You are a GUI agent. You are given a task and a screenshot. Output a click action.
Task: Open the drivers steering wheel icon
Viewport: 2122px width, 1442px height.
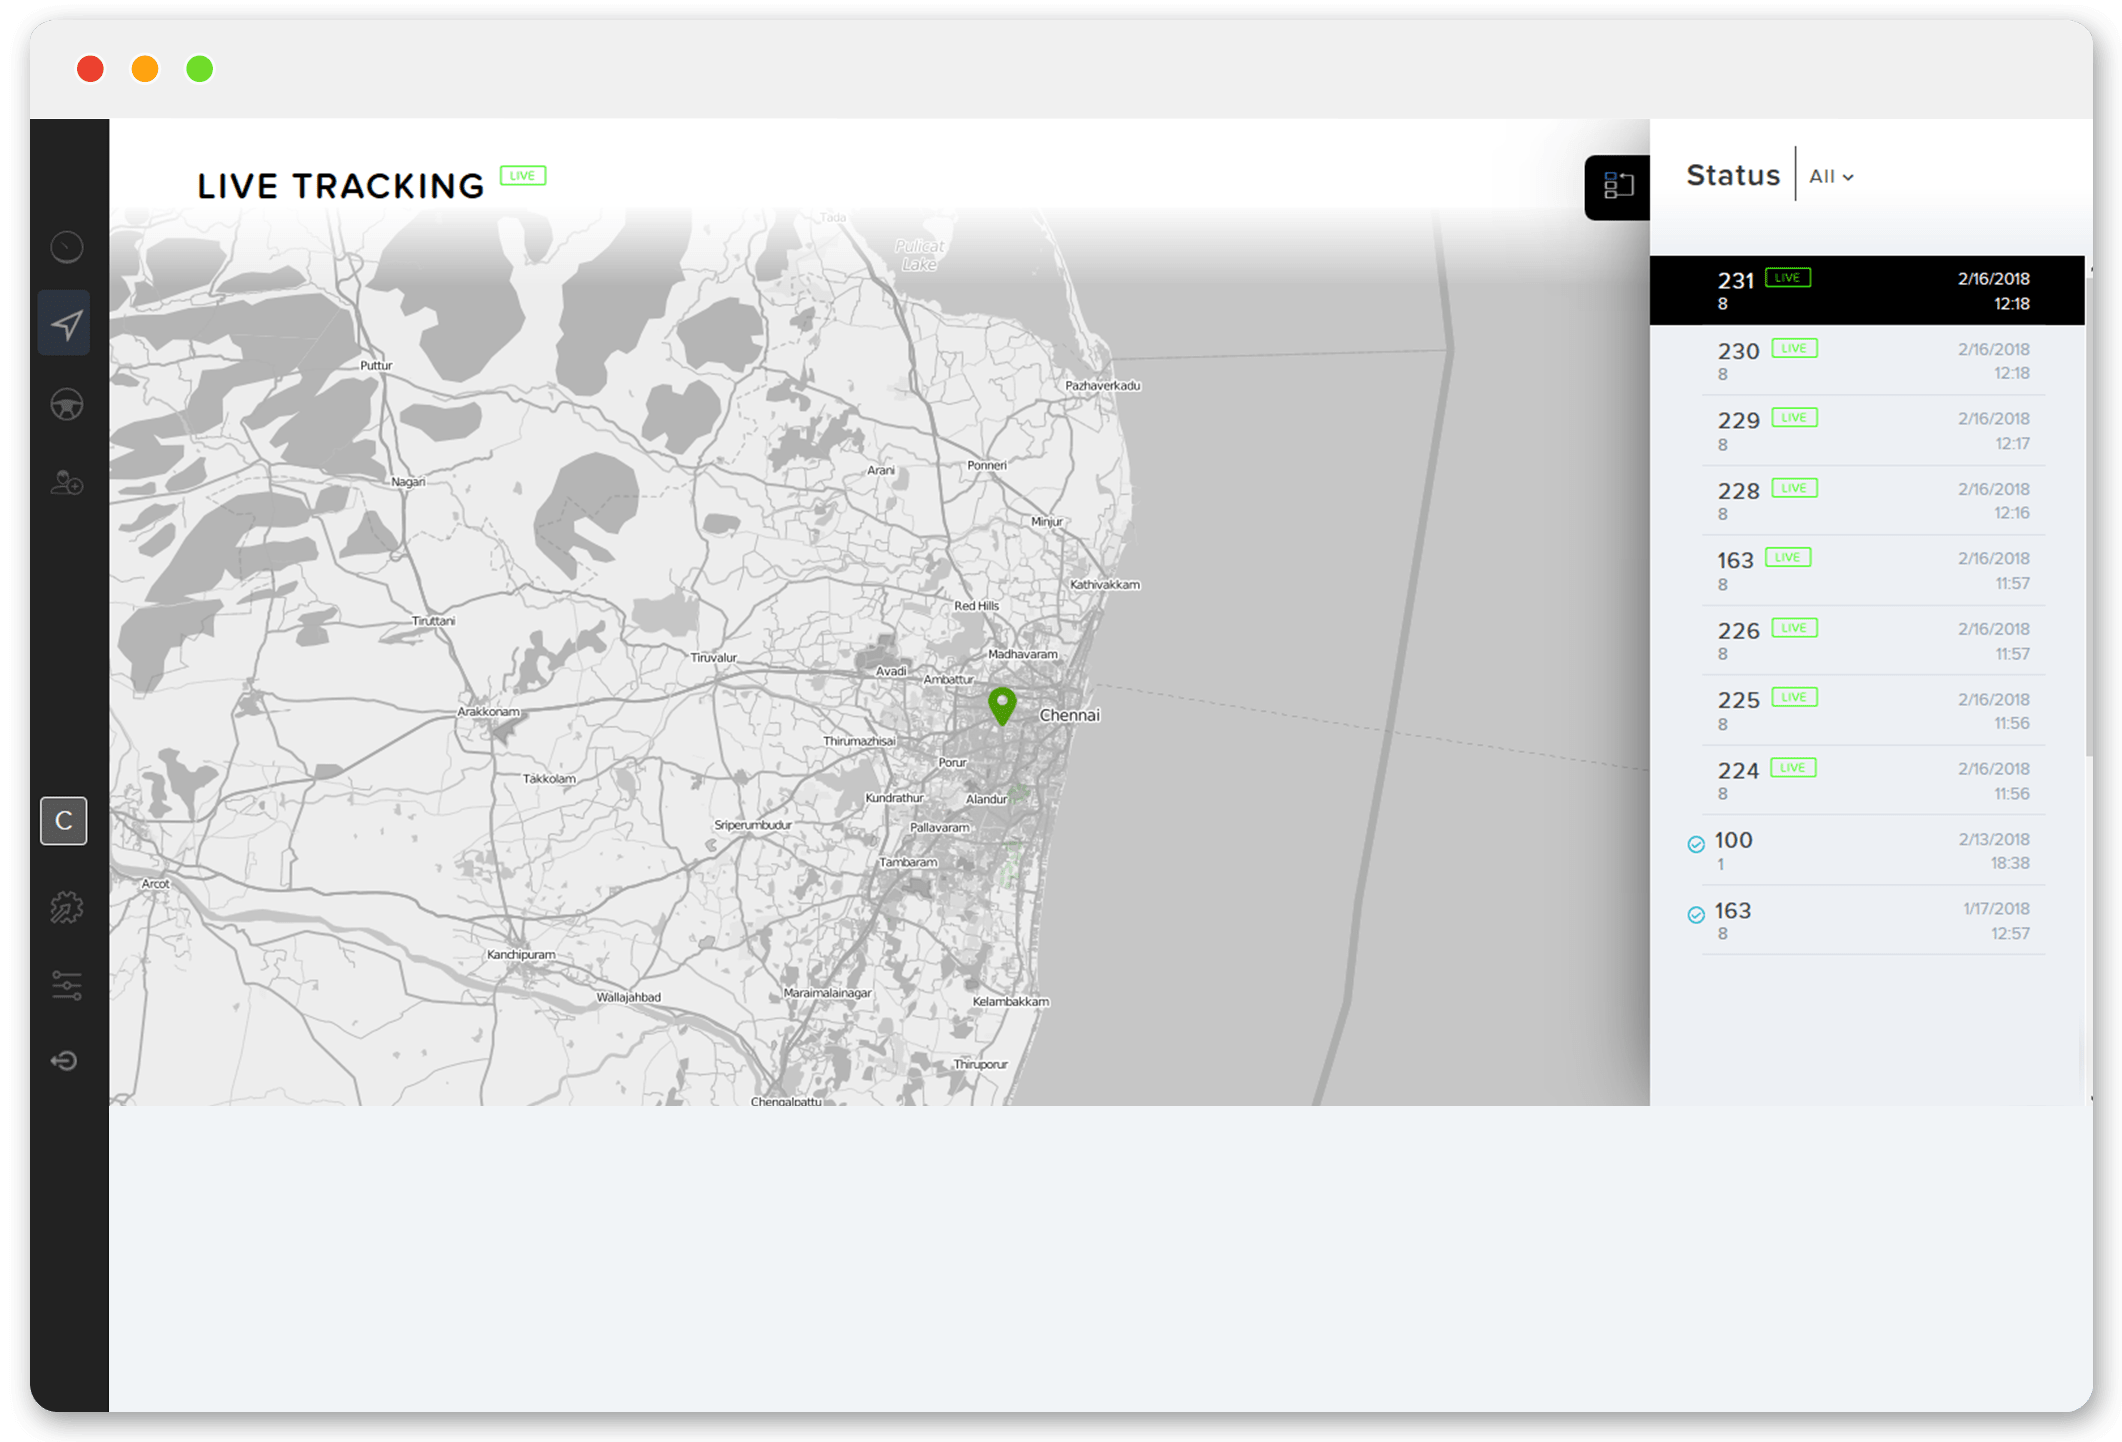[x=67, y=404]
